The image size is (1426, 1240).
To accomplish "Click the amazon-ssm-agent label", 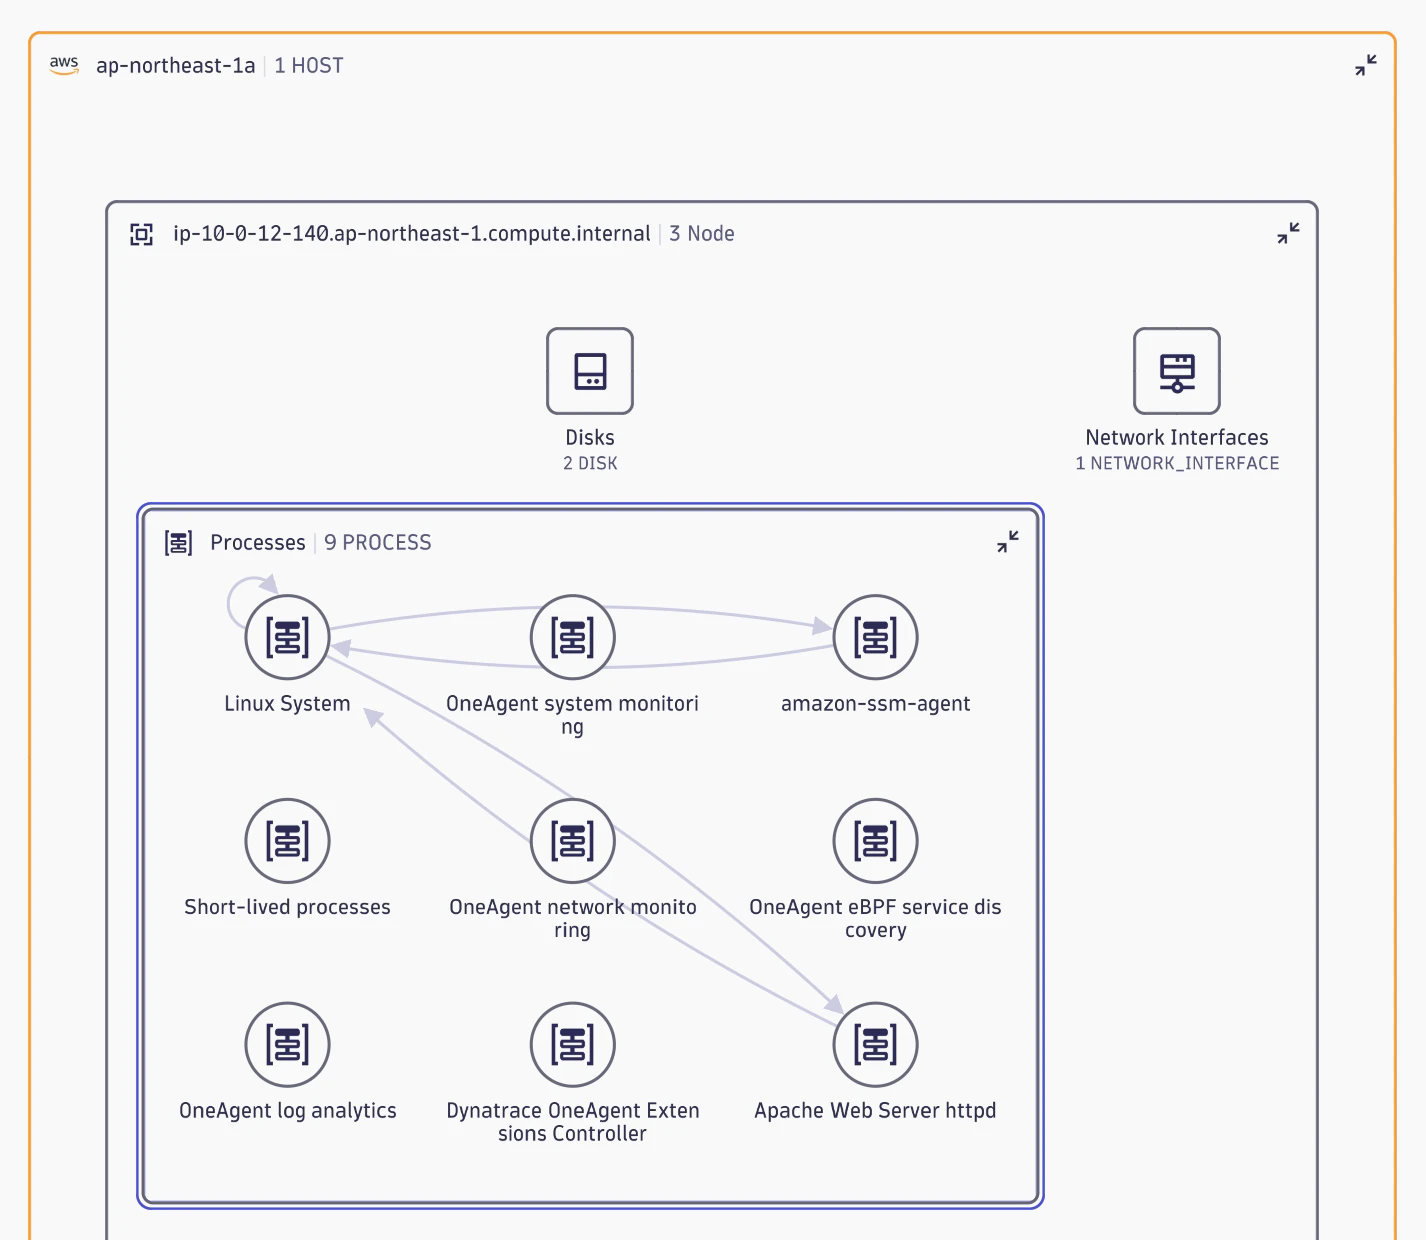I will pyautogui.click(x=876, y=704).
